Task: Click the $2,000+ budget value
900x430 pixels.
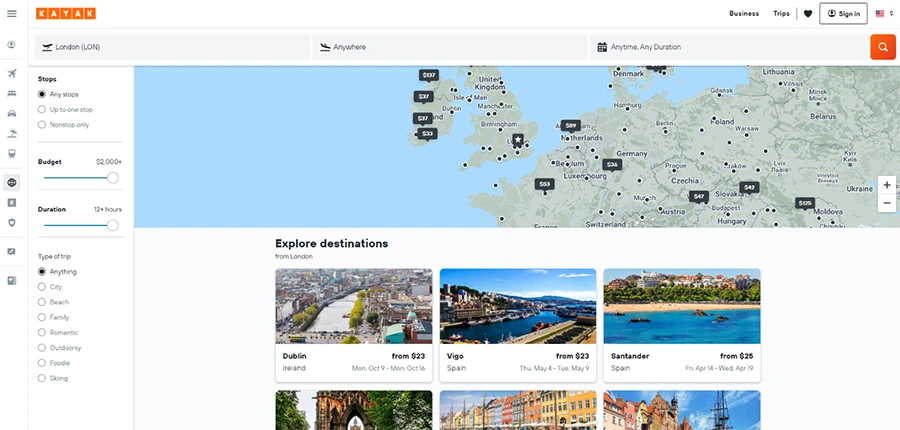Action: (108, 162)
